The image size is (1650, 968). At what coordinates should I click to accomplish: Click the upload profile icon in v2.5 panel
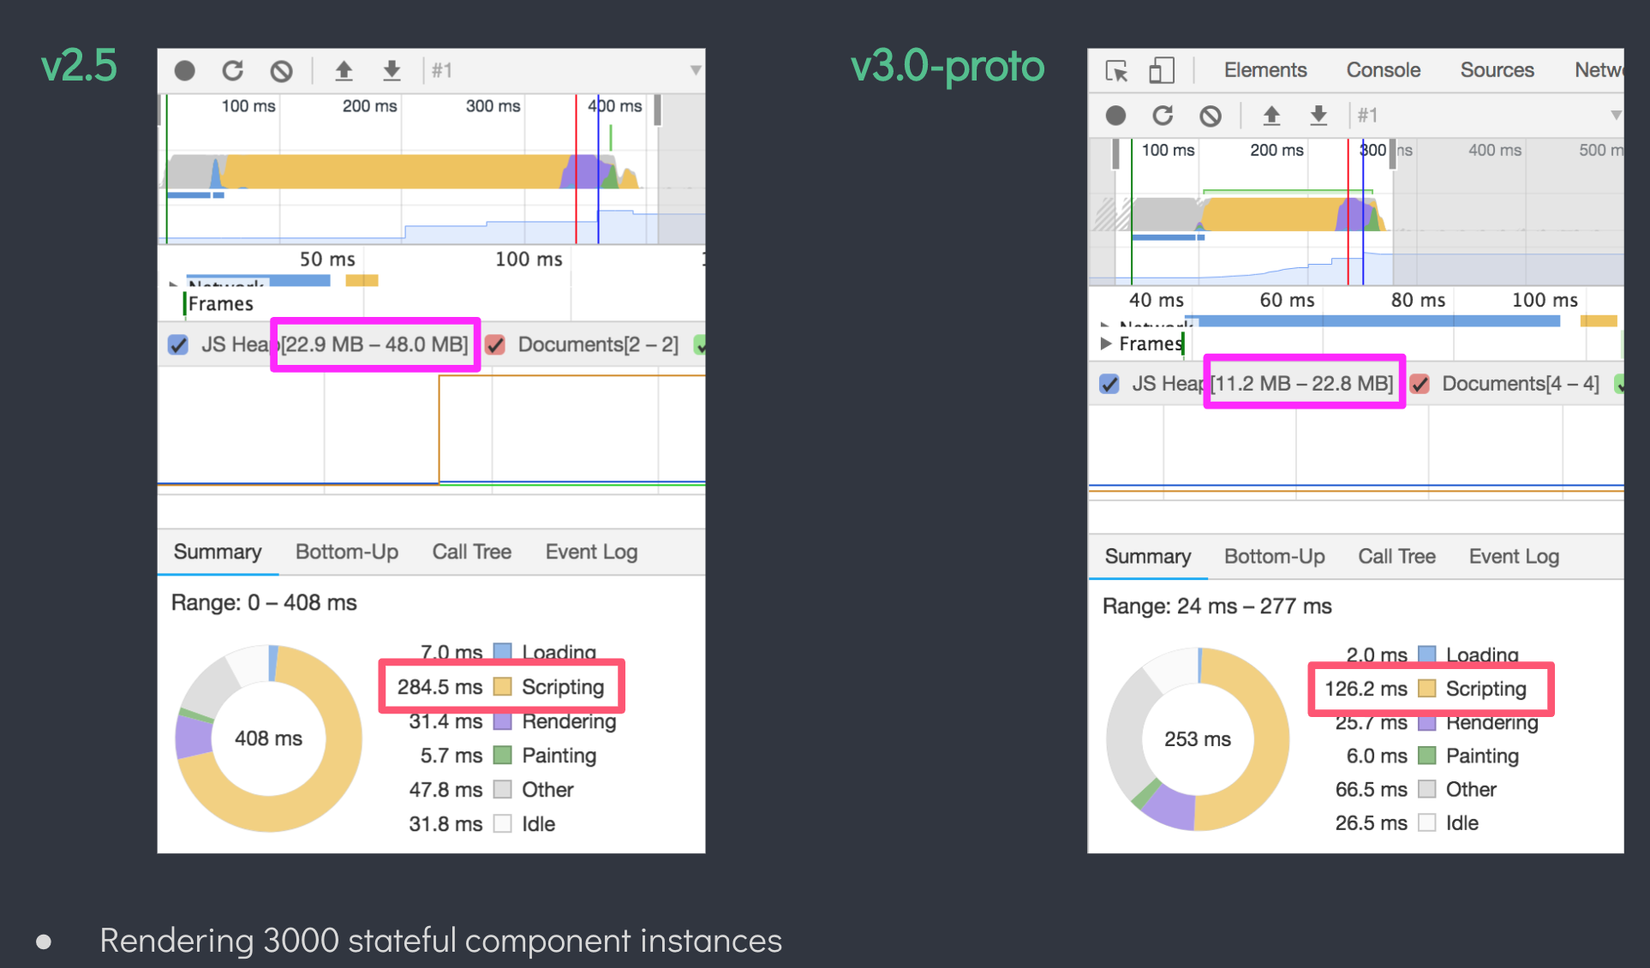click(x=344, y=70)
